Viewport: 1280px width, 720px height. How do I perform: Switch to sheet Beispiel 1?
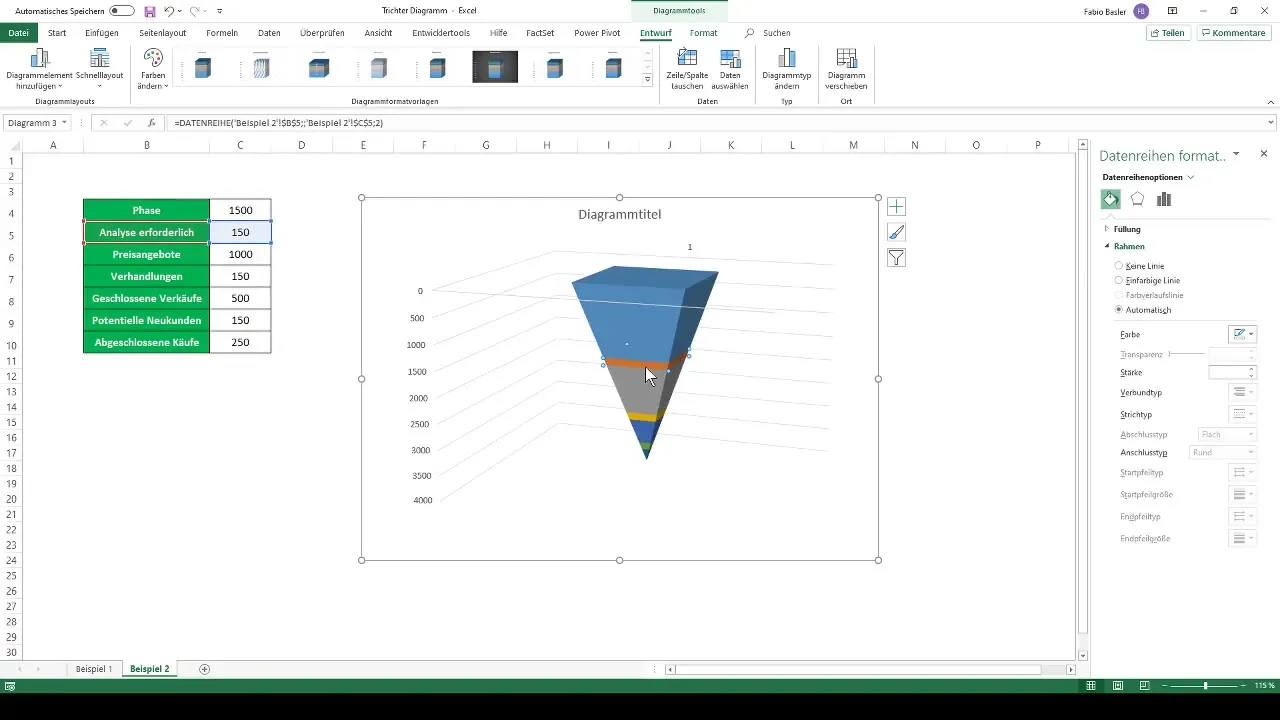pyautogui.click(x=94, y=669)
